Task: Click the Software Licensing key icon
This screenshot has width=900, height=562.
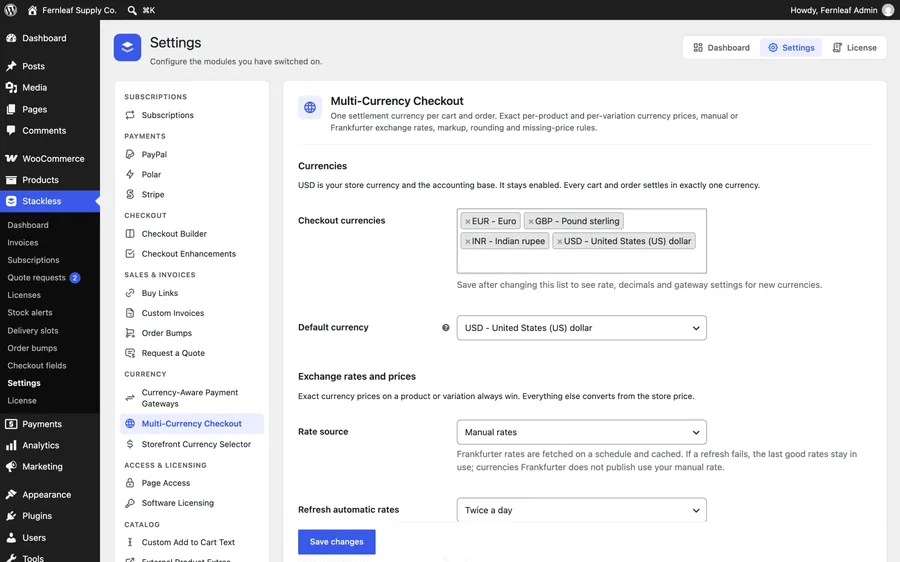Action: click(130, 503)
